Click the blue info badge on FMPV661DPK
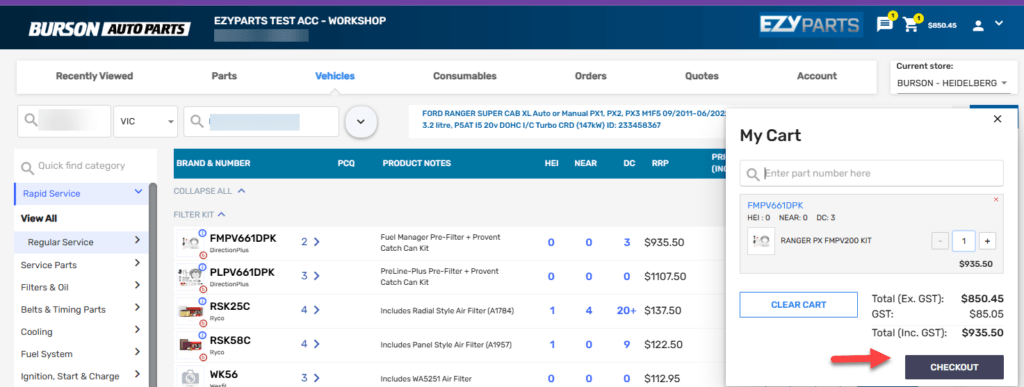The width and height of the screenshot is (1024, 387). click(202, 233)
